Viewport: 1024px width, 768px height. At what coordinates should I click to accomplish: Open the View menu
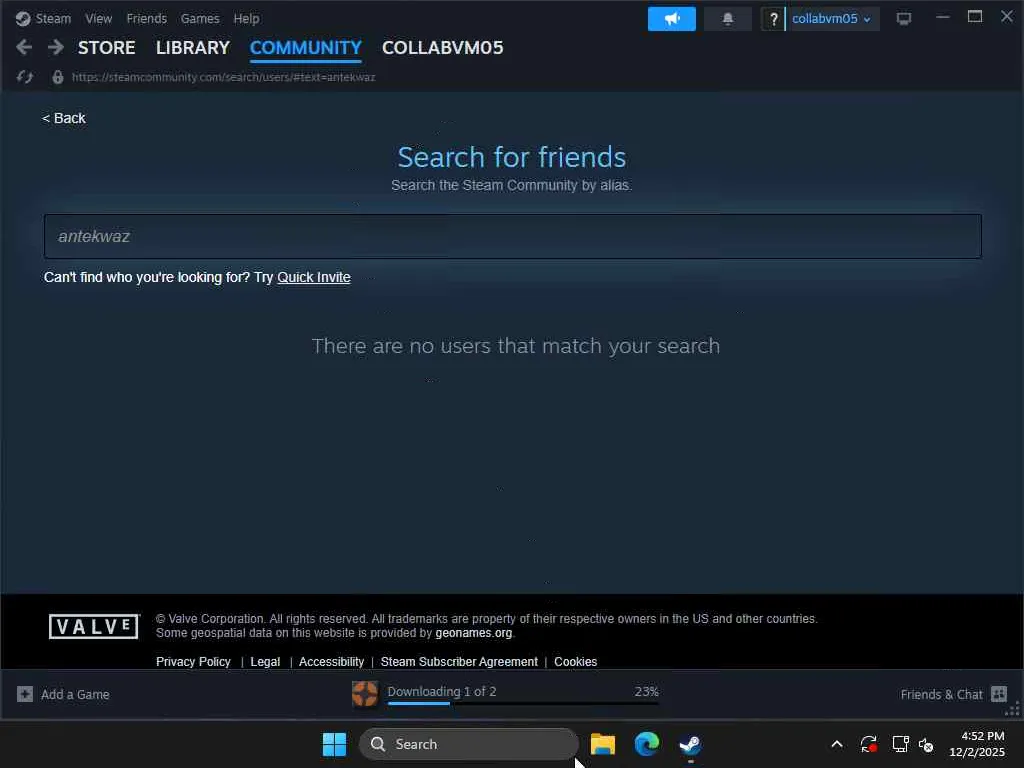tap(99, 18)
